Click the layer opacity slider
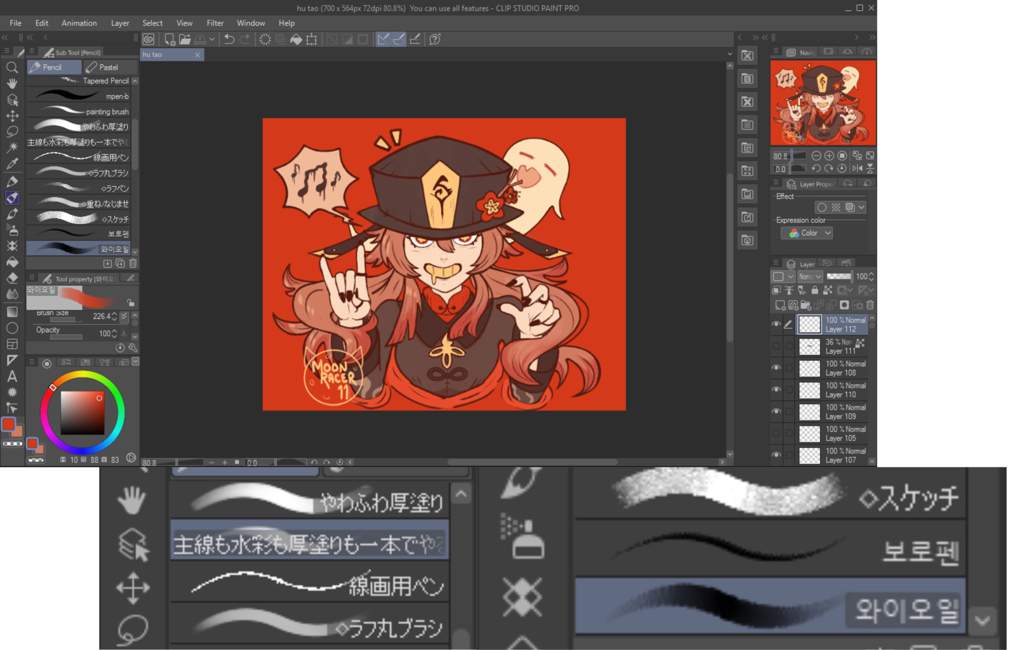 click(839, 276)
